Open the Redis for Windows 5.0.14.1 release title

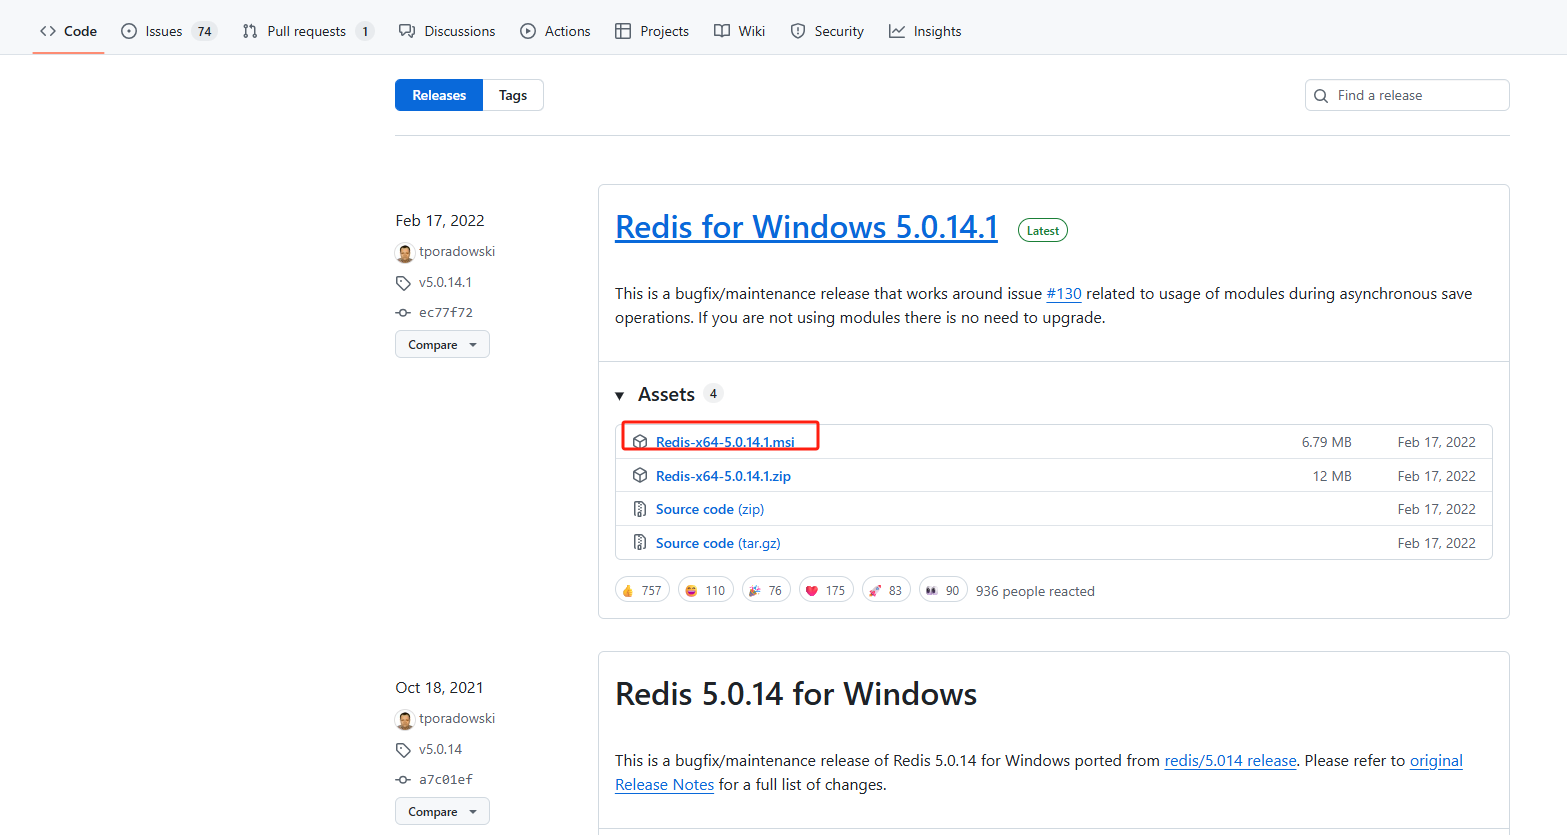[x=806, y=227]
